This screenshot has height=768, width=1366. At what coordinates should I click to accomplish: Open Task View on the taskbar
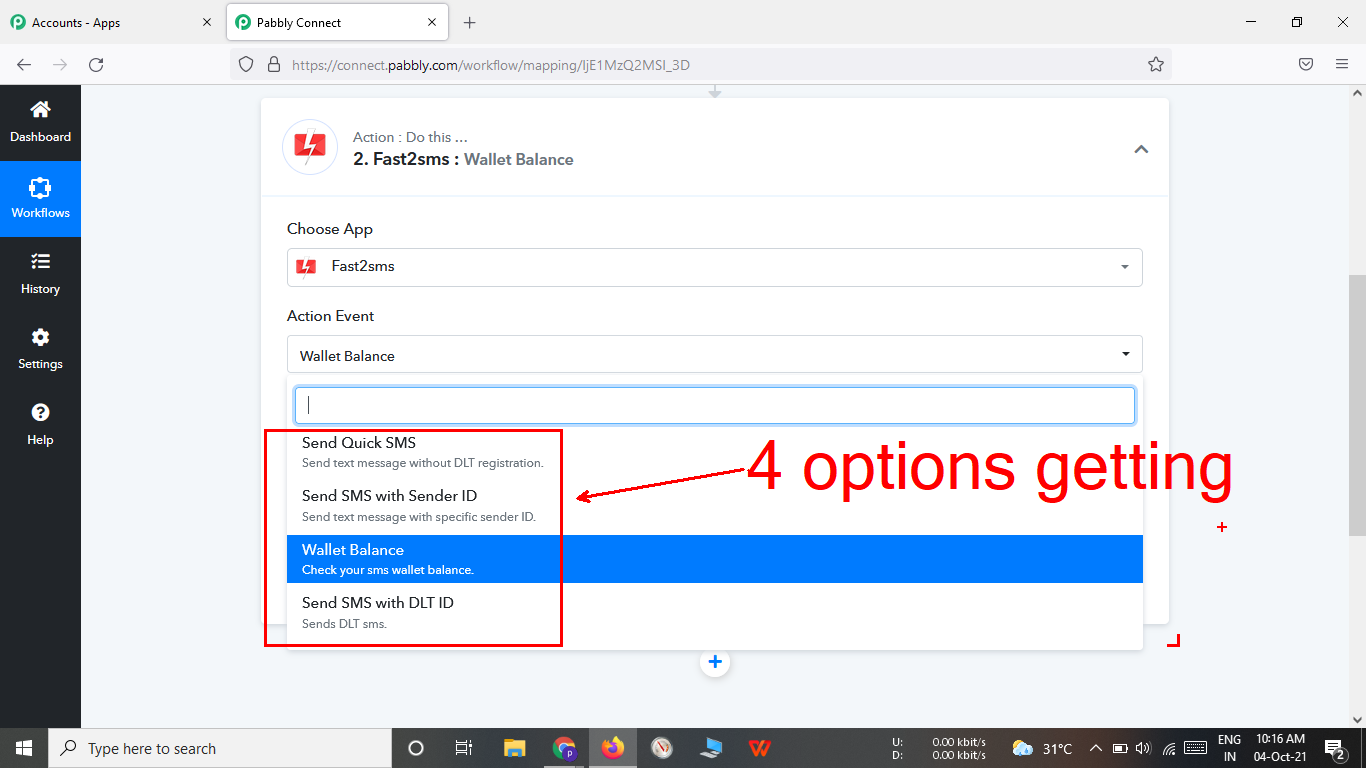tap(464, 748)
